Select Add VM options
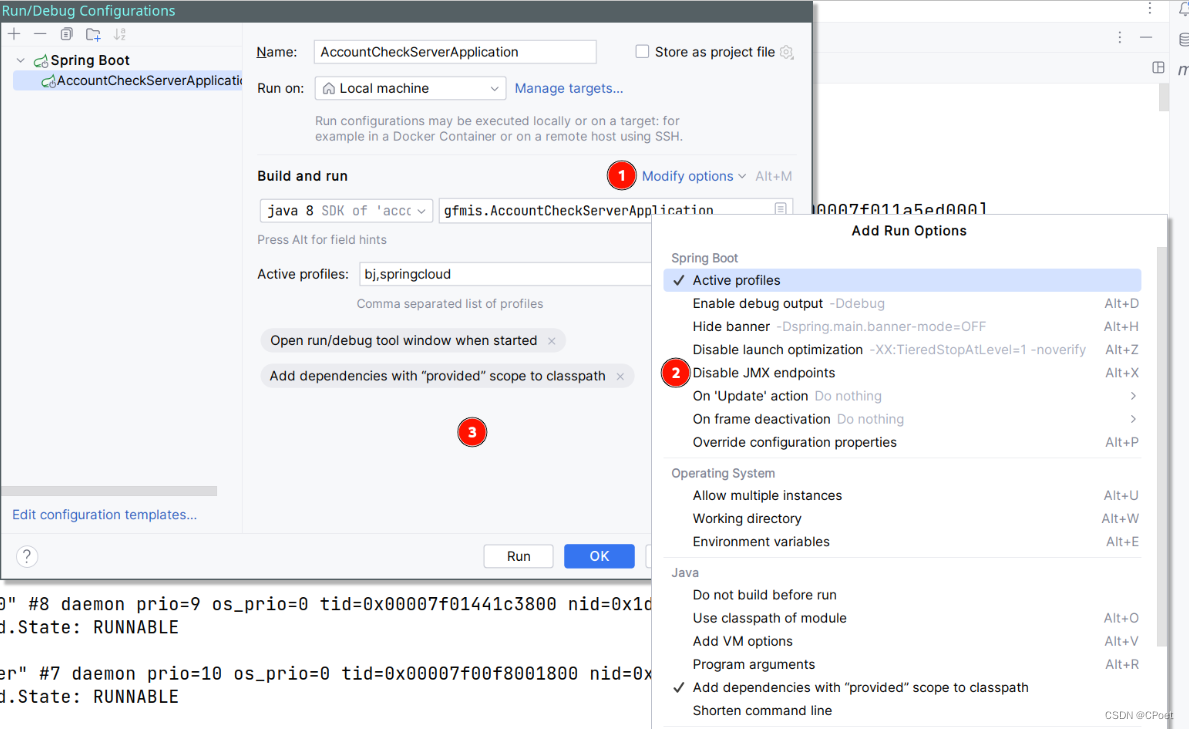Image resolution: width=1189 pixels, height=729 pixels. (x=902, y=641)
